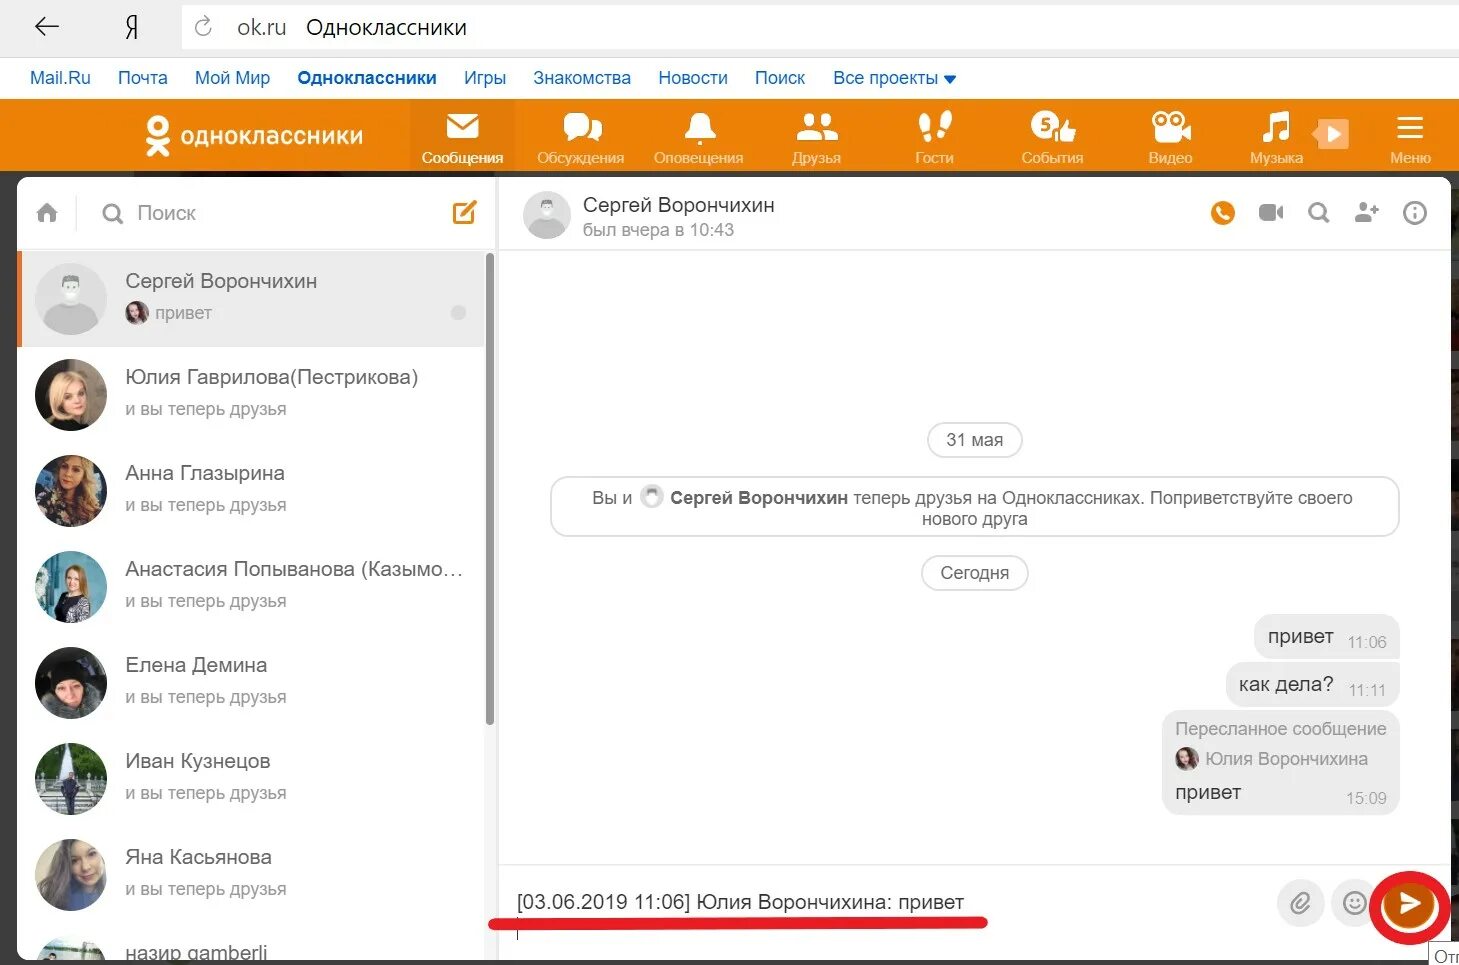Screen dimensions: 1459x965
Task: Click the 'Сегодня' date label
Action: pyautogui.click(x=974, y=573)
